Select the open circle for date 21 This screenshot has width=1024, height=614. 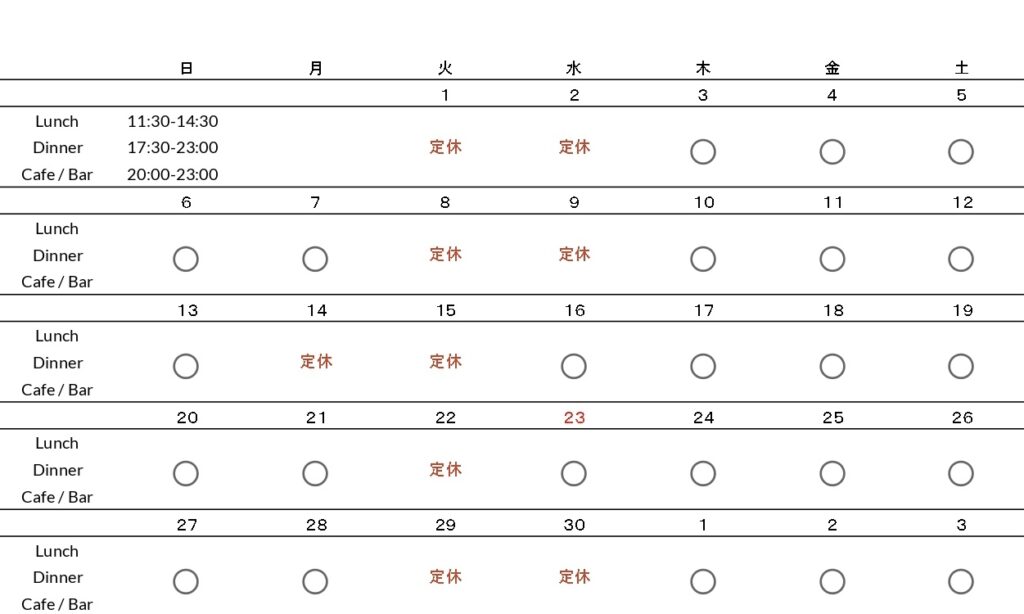point(315,473)
